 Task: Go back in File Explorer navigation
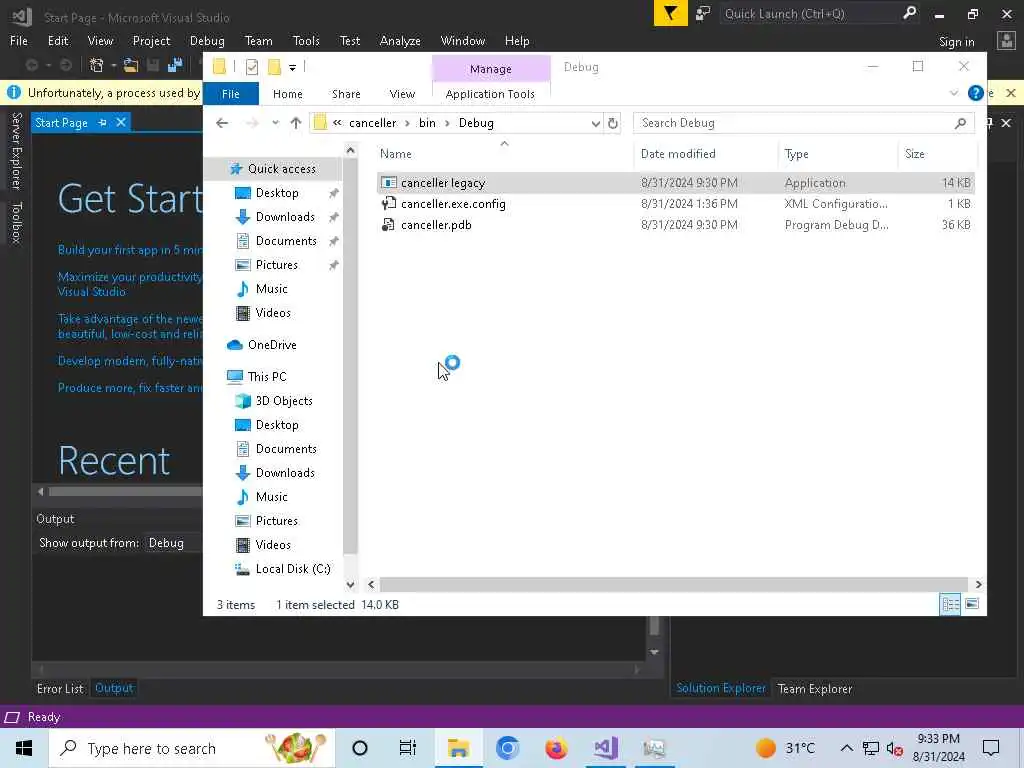pos(222,123)
